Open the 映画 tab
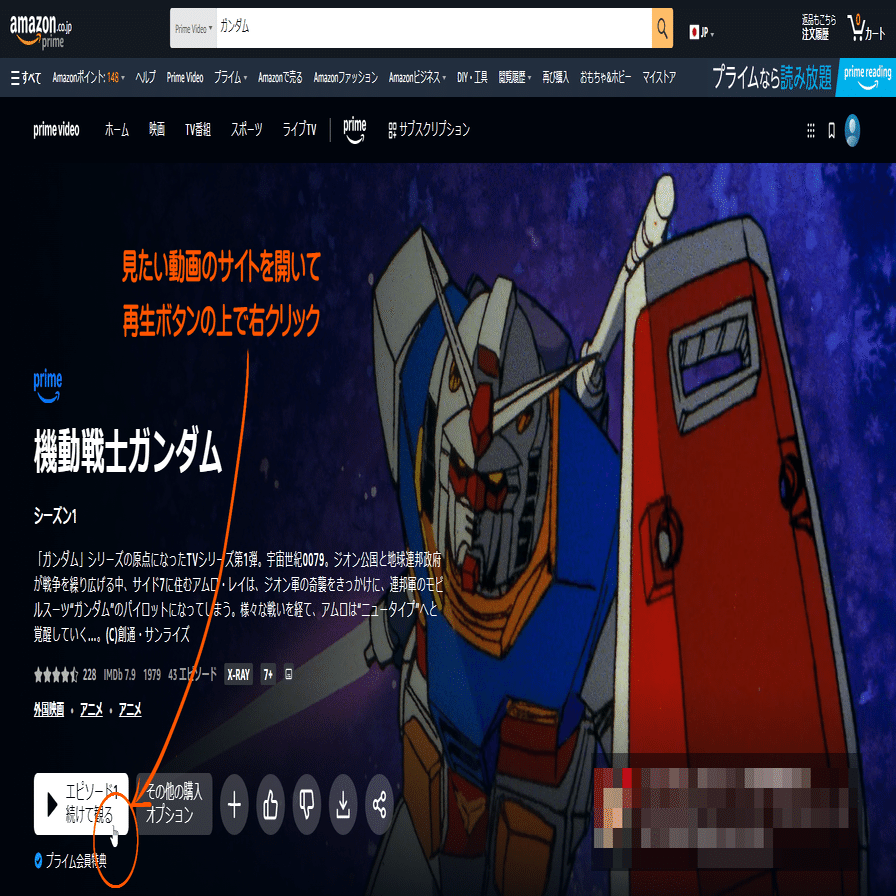The width and height of the screenshot is (896, 896). tap(157, 130)
